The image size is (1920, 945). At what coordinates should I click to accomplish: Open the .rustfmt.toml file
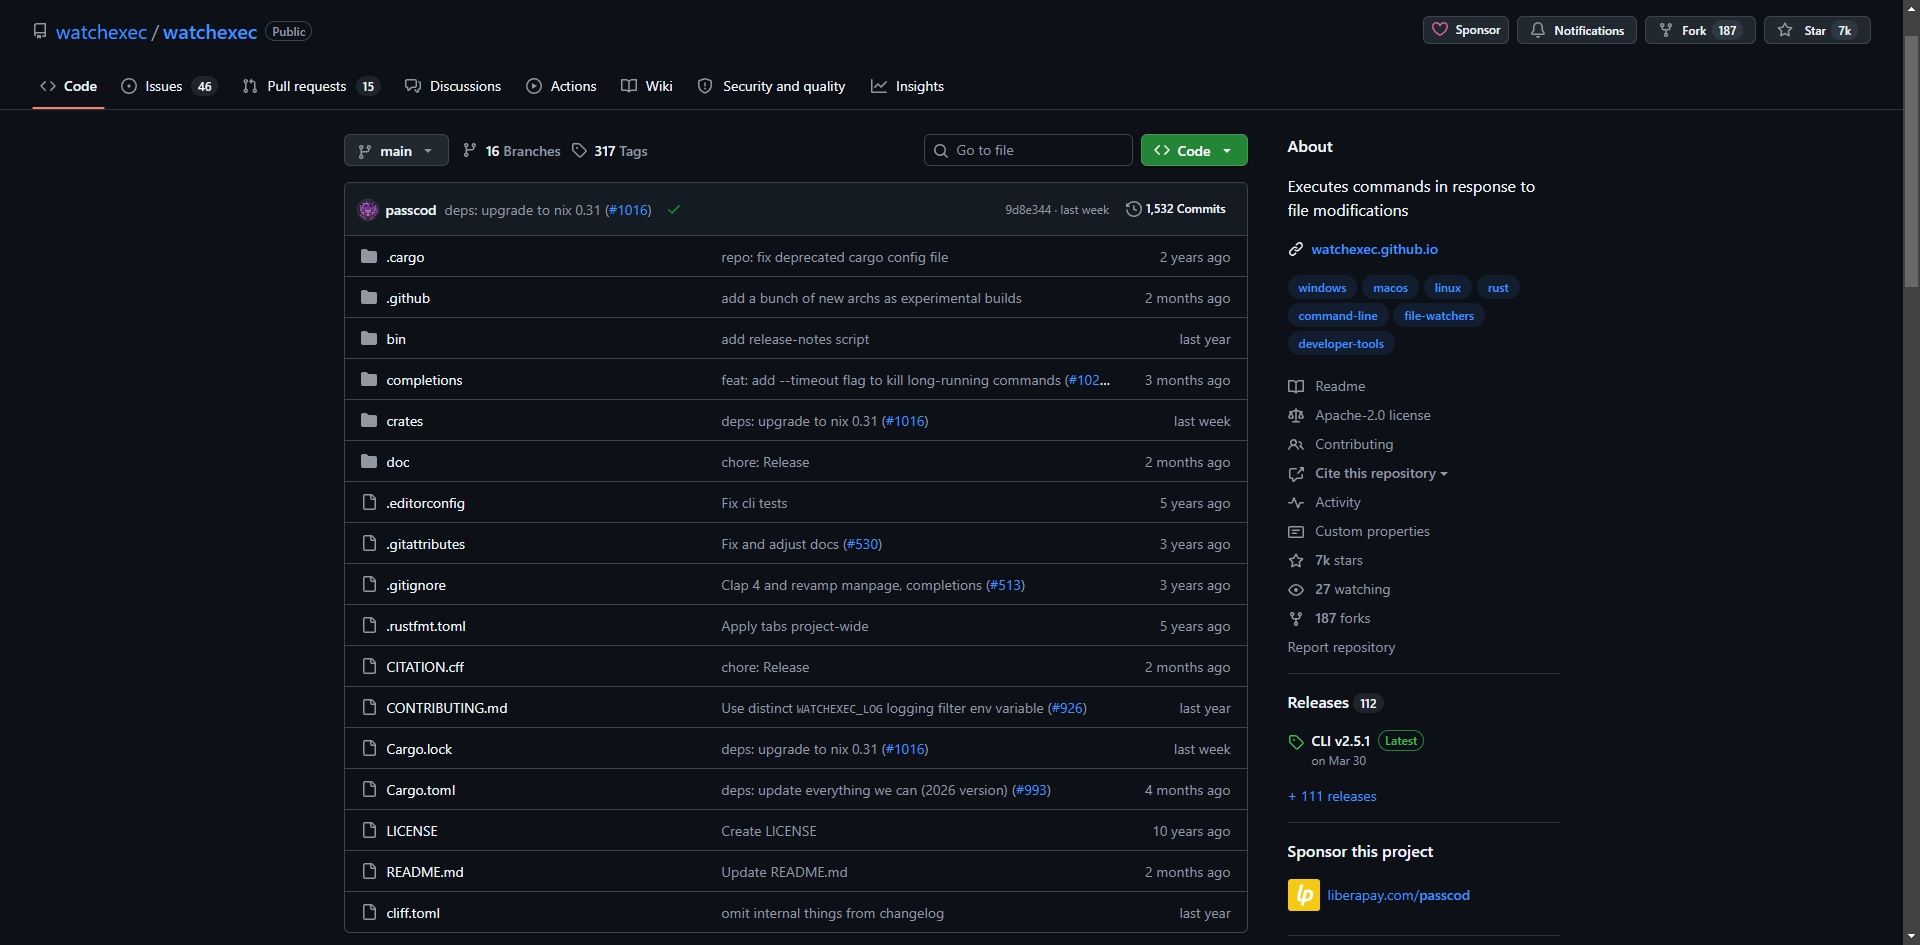[426, 626]
